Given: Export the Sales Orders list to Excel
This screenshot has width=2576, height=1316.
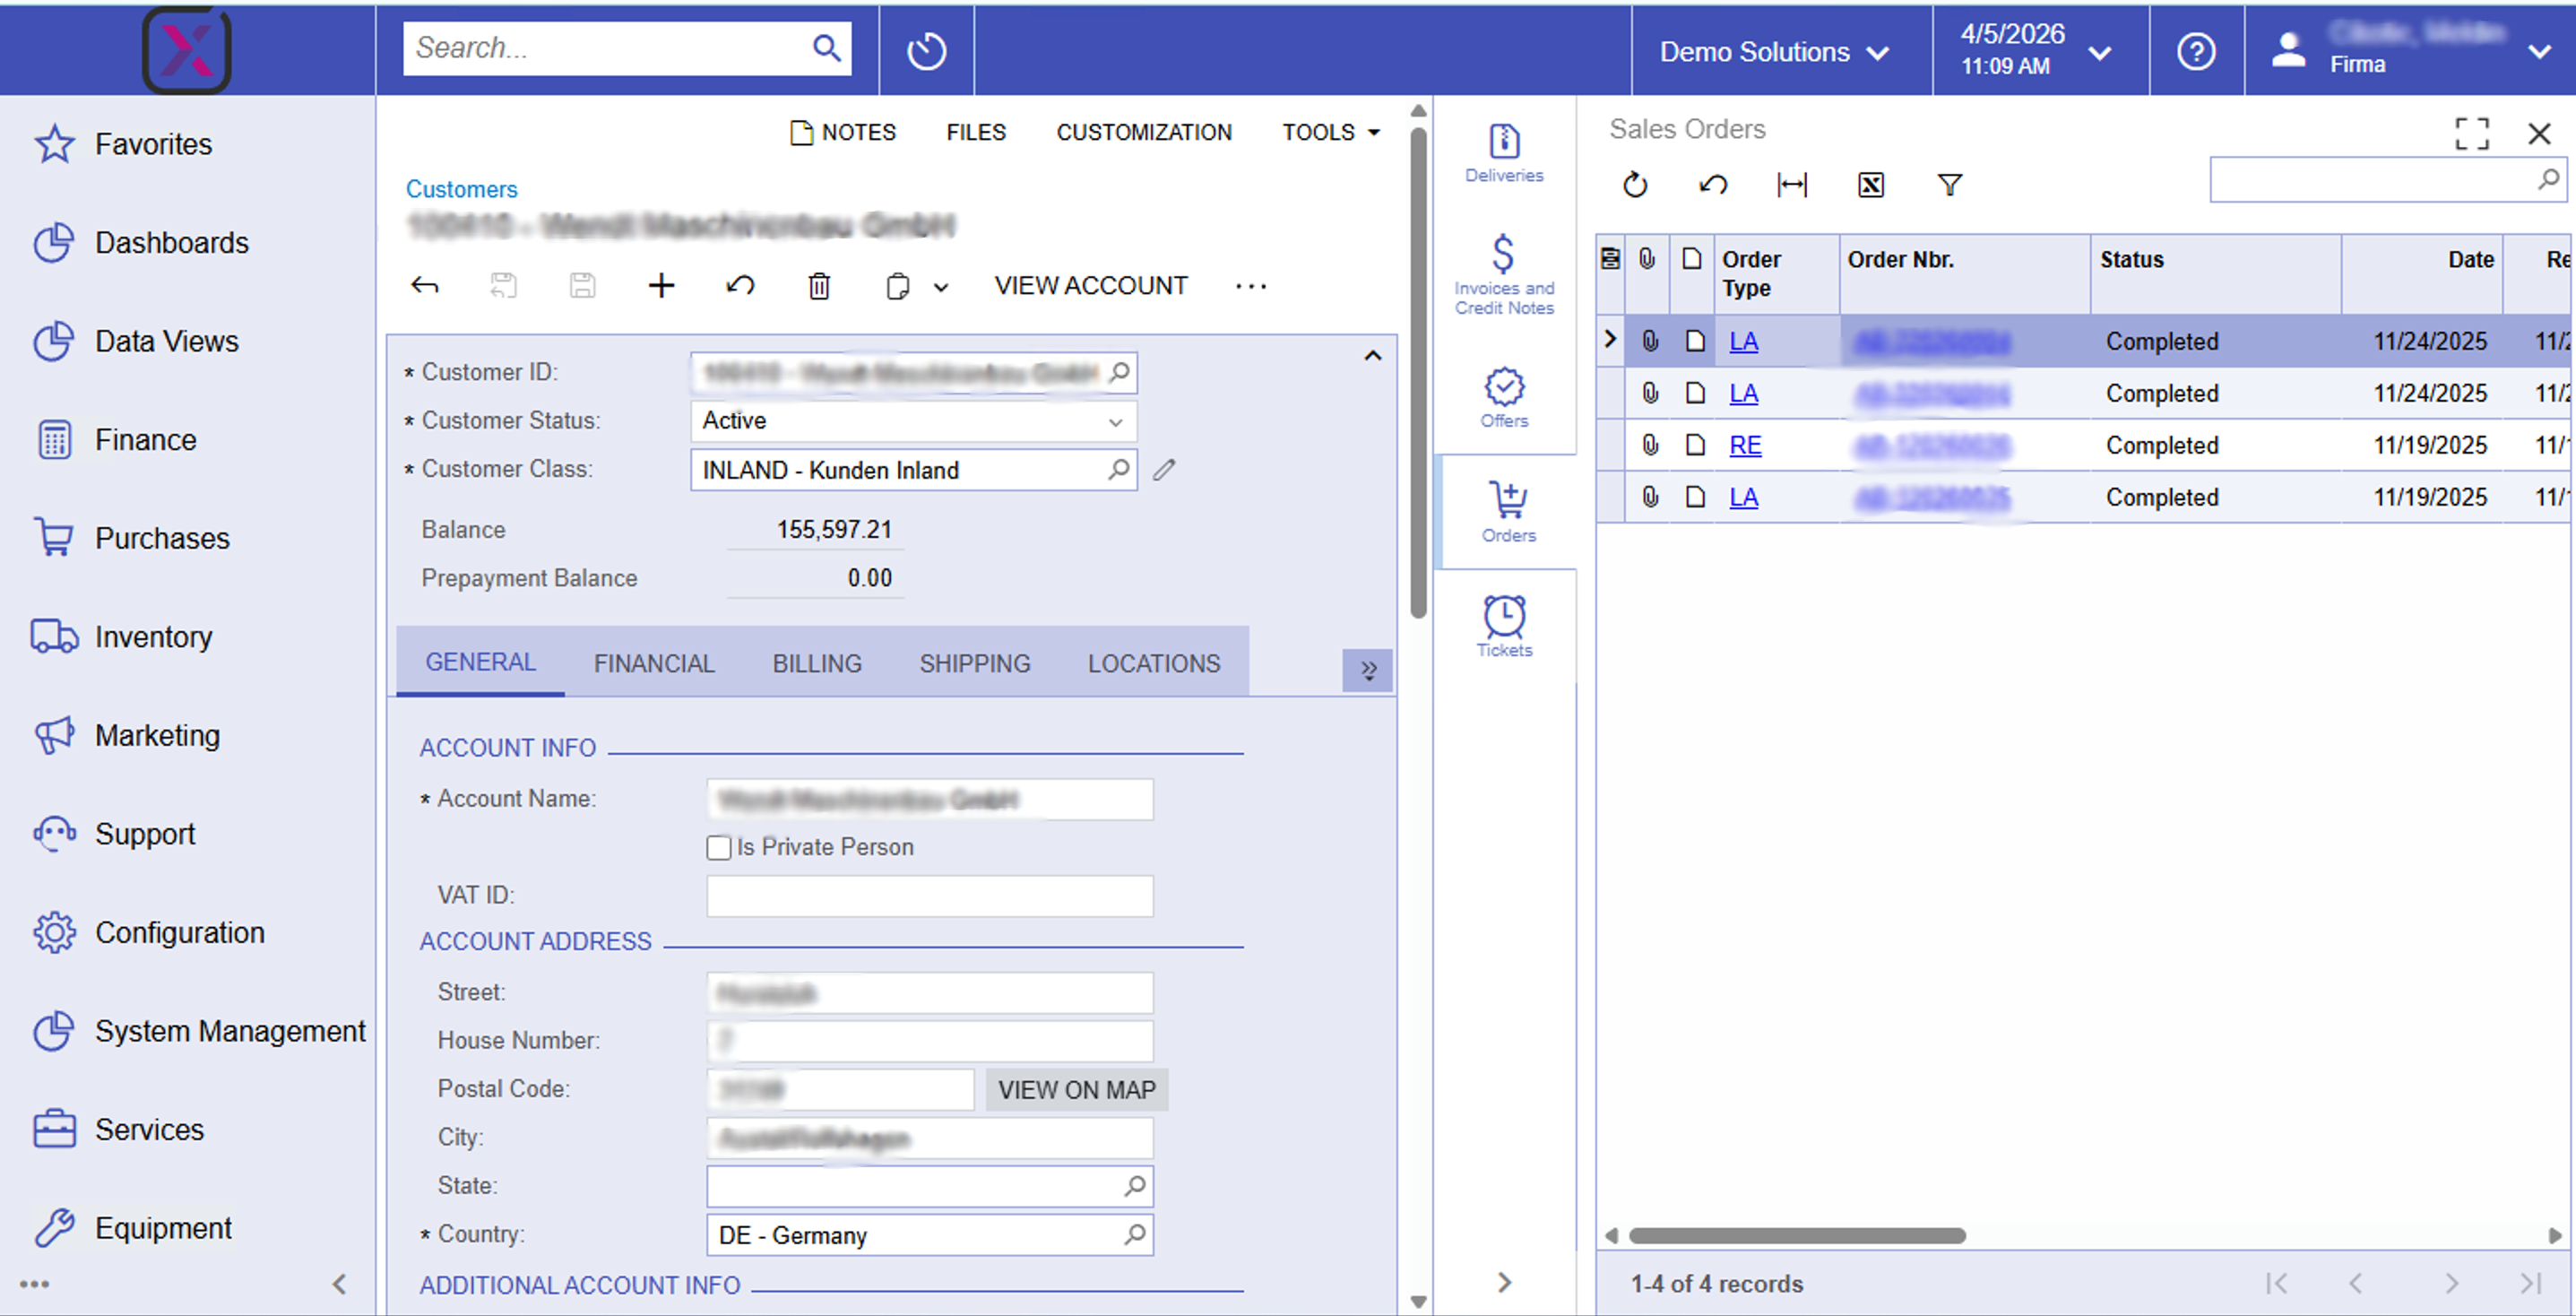Looking at the screenshot, I should tap(1871, 184).
